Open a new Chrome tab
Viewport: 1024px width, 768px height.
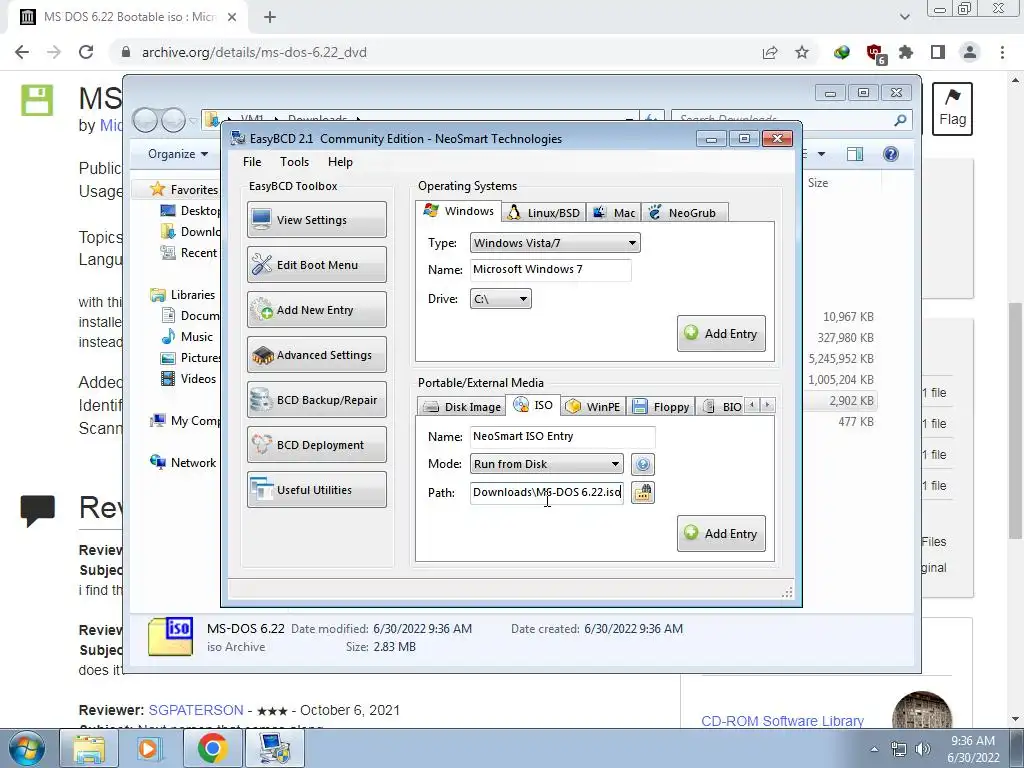click(270, 17)
